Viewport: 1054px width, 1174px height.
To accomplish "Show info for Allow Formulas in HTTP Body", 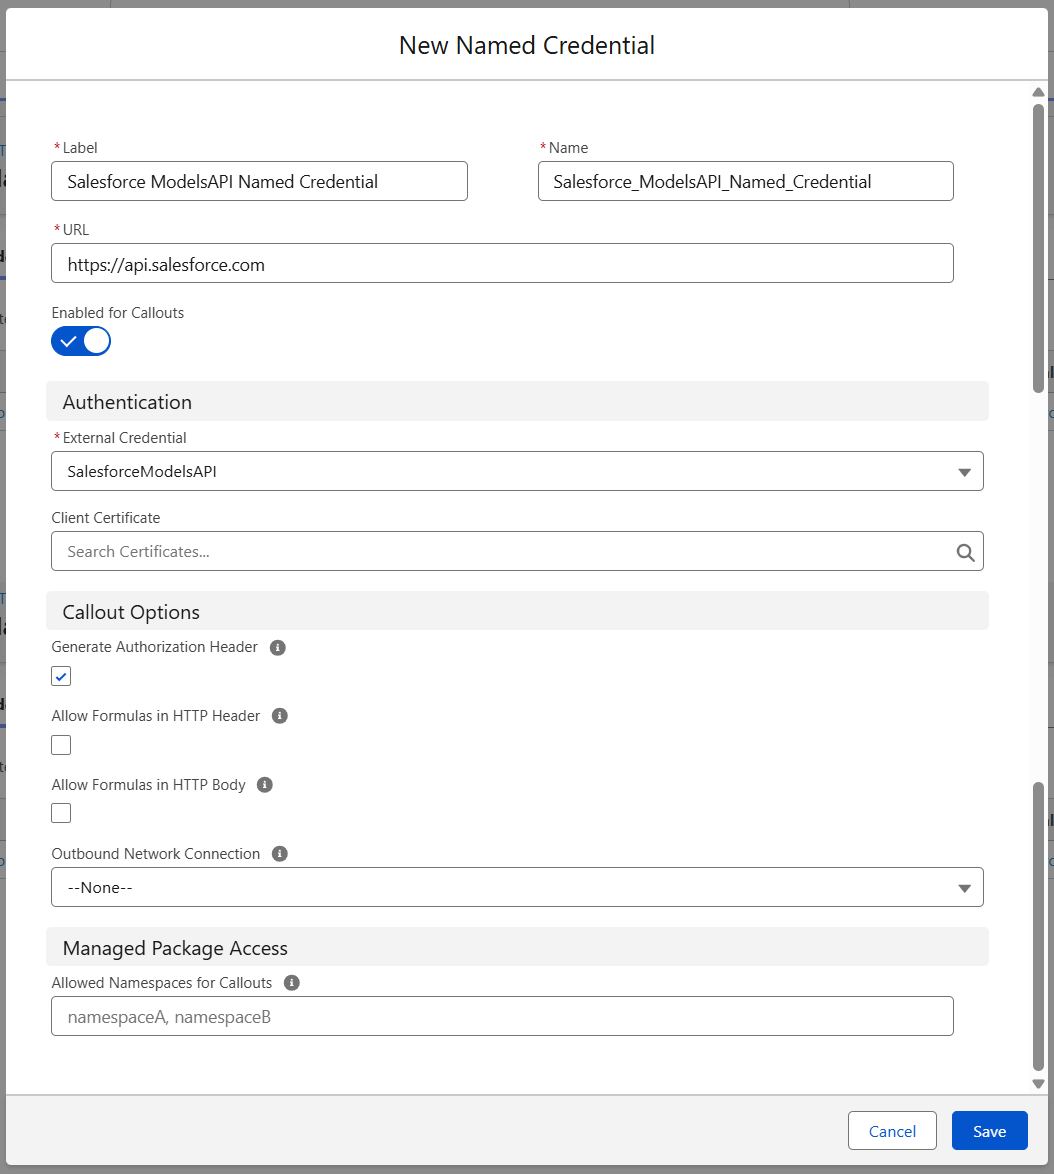I will tap(265, 785).
